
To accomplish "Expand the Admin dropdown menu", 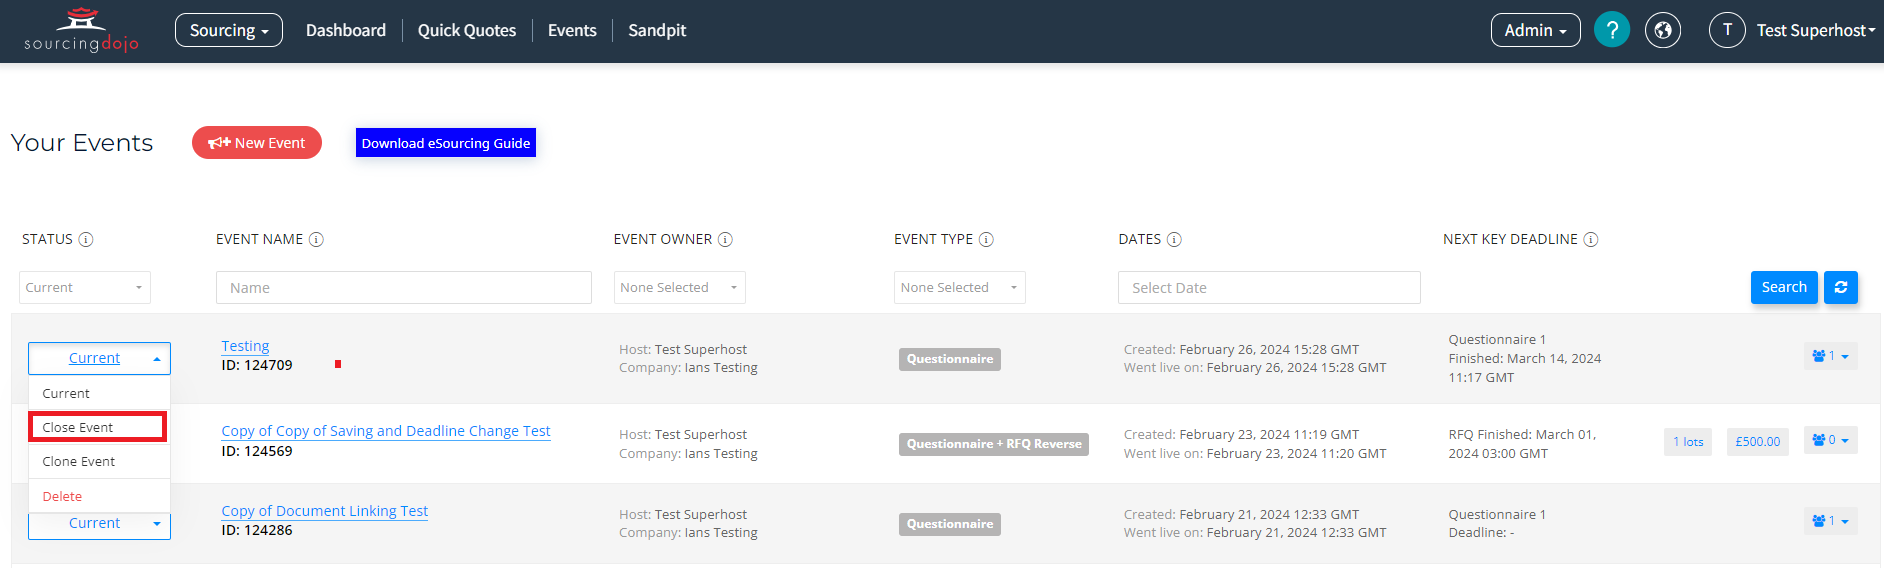I will [x=1536, y=30].
